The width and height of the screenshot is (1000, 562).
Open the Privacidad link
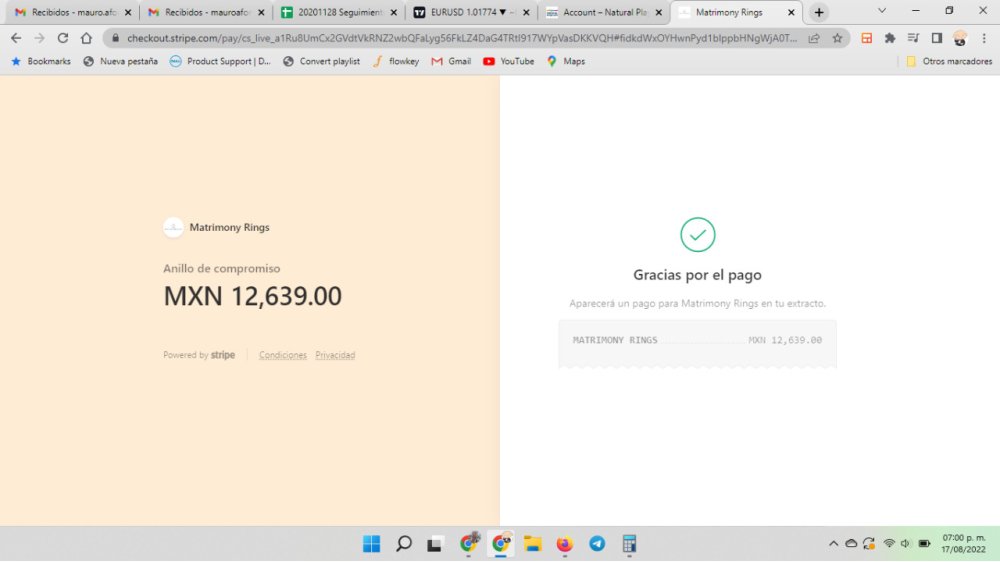pos(335,355)
